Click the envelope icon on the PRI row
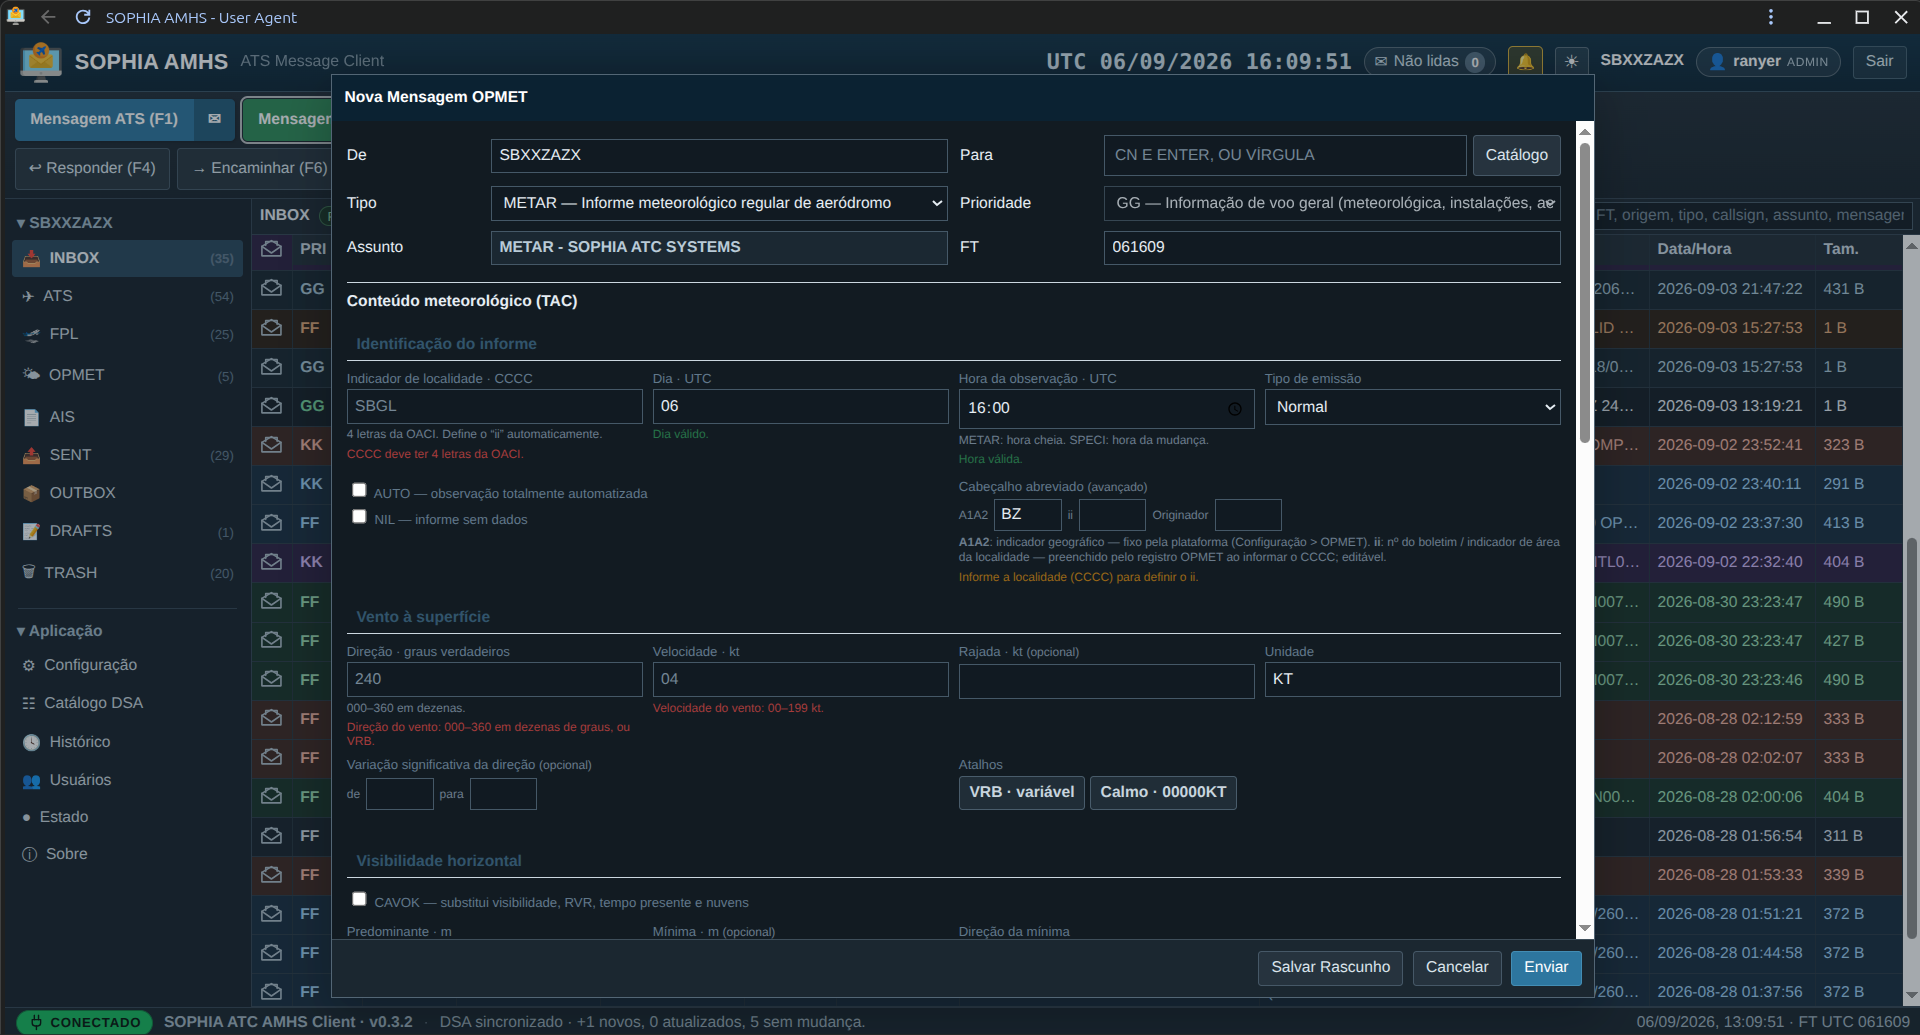Viewport: 1920px width, 1035px height. coord(271,248)
